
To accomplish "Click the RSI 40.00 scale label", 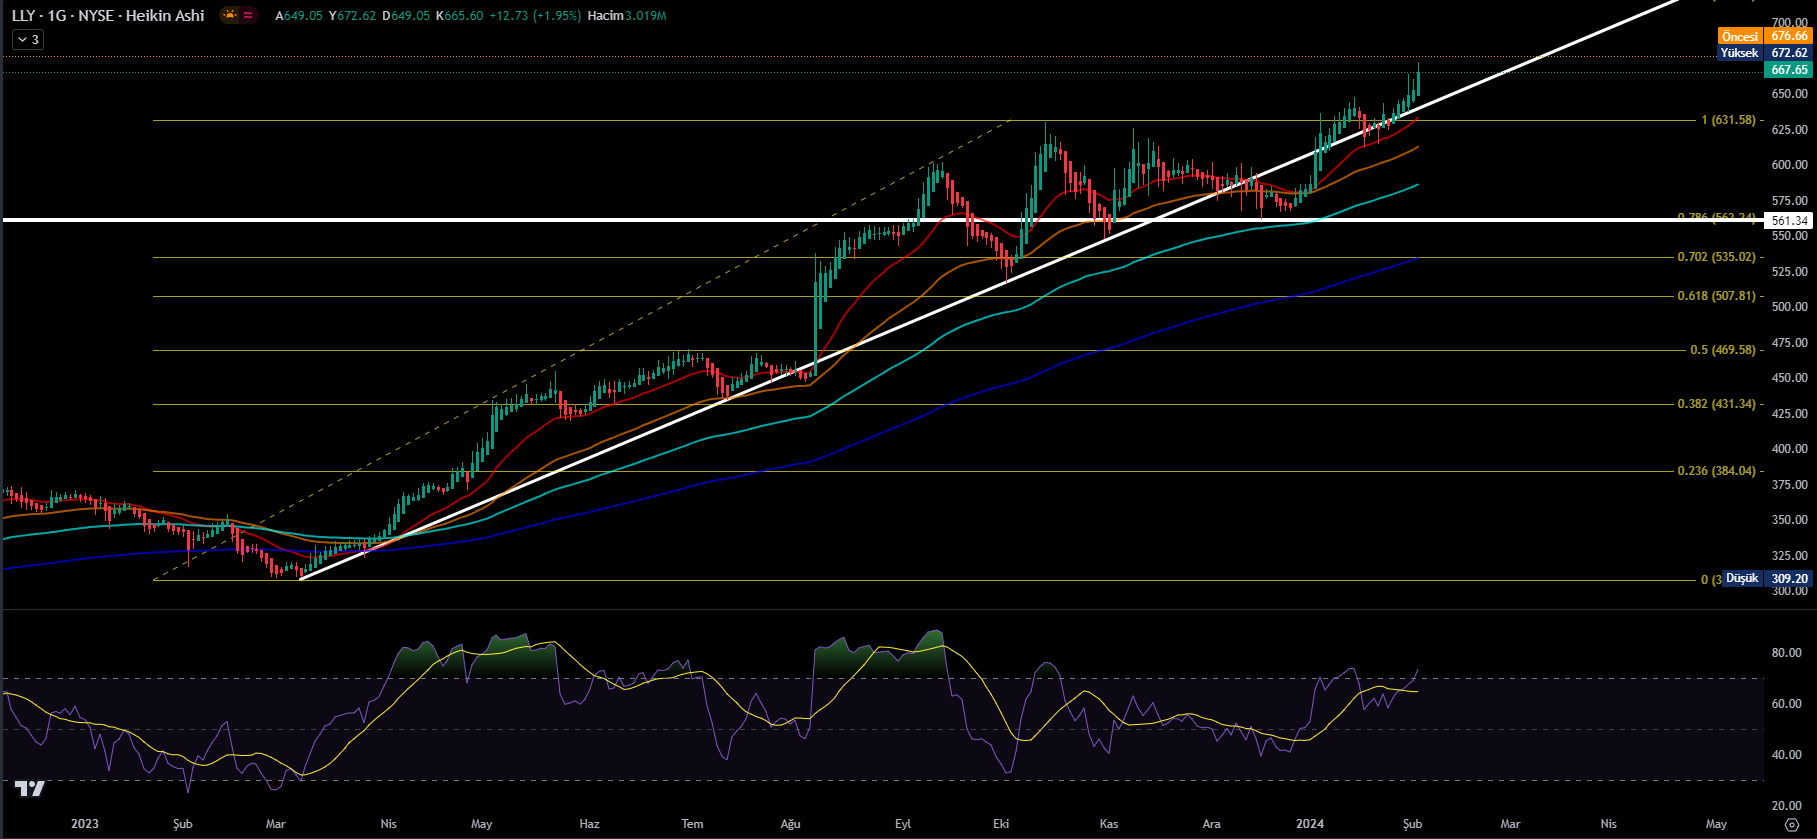I will (x=1787, y=755).
